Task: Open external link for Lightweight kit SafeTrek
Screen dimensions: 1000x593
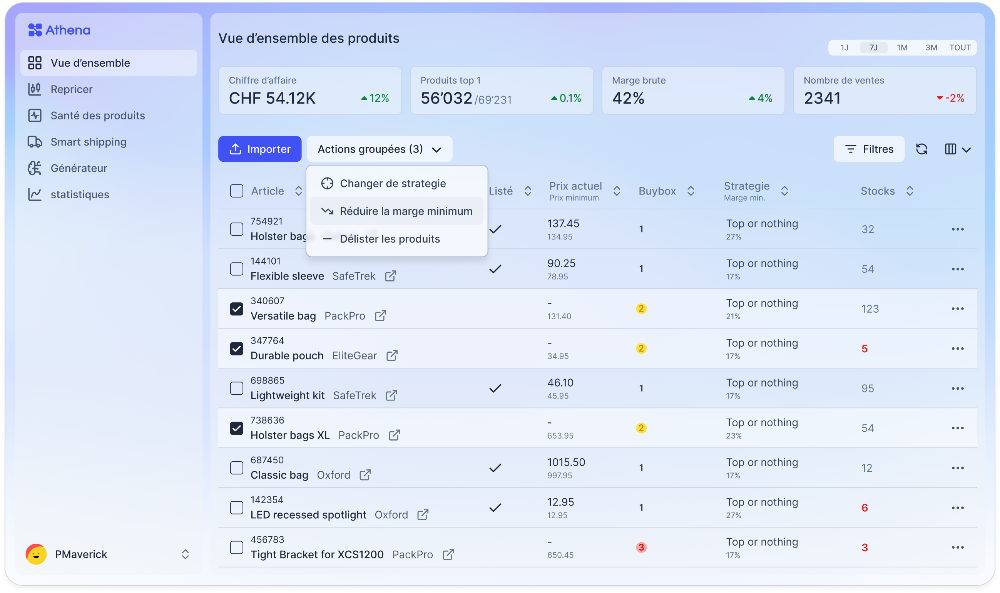Action: click(x=392, y=395)
